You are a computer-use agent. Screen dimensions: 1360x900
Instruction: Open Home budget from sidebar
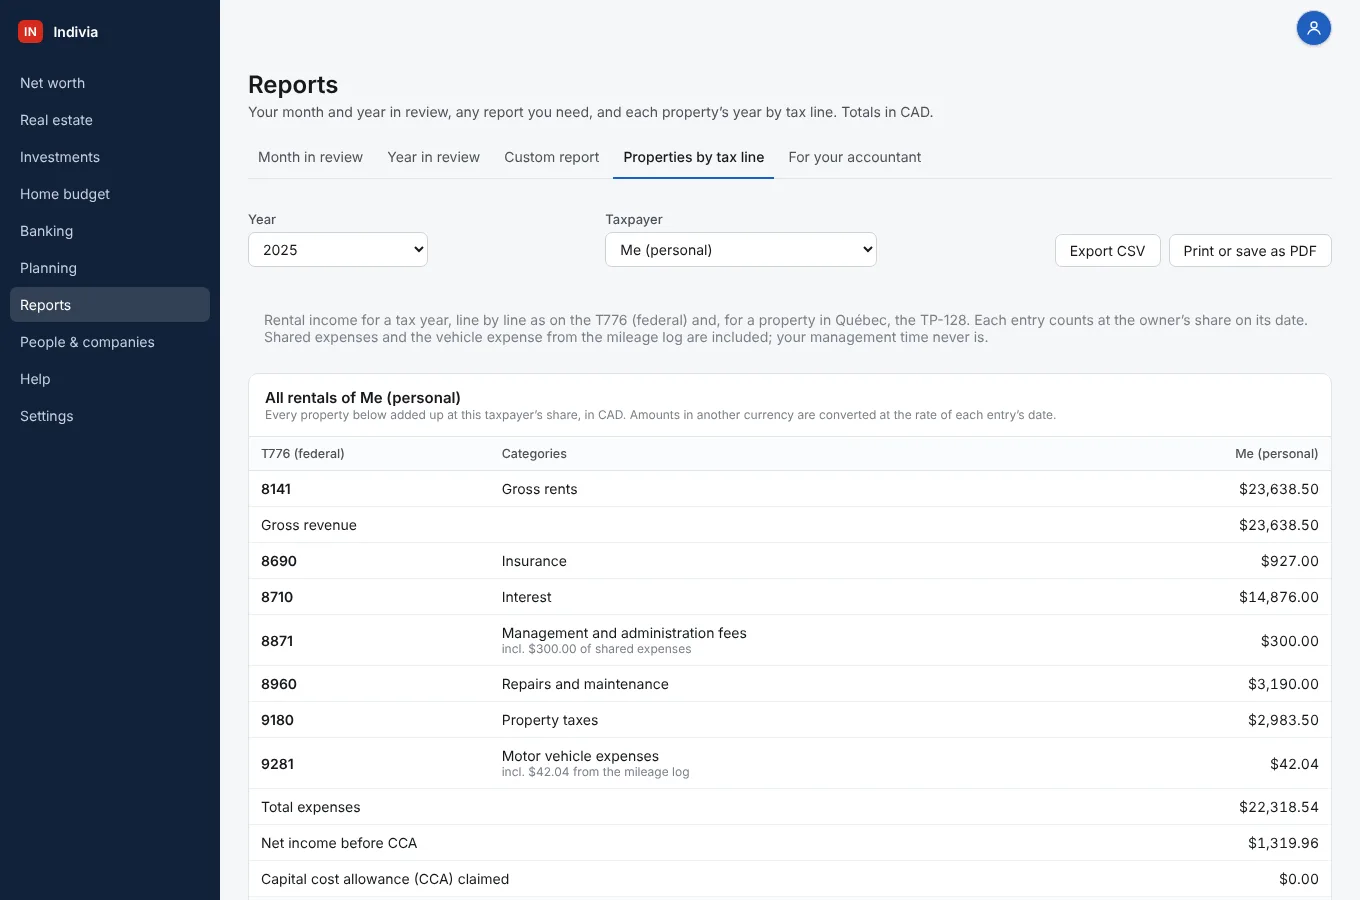coord(110,194)
